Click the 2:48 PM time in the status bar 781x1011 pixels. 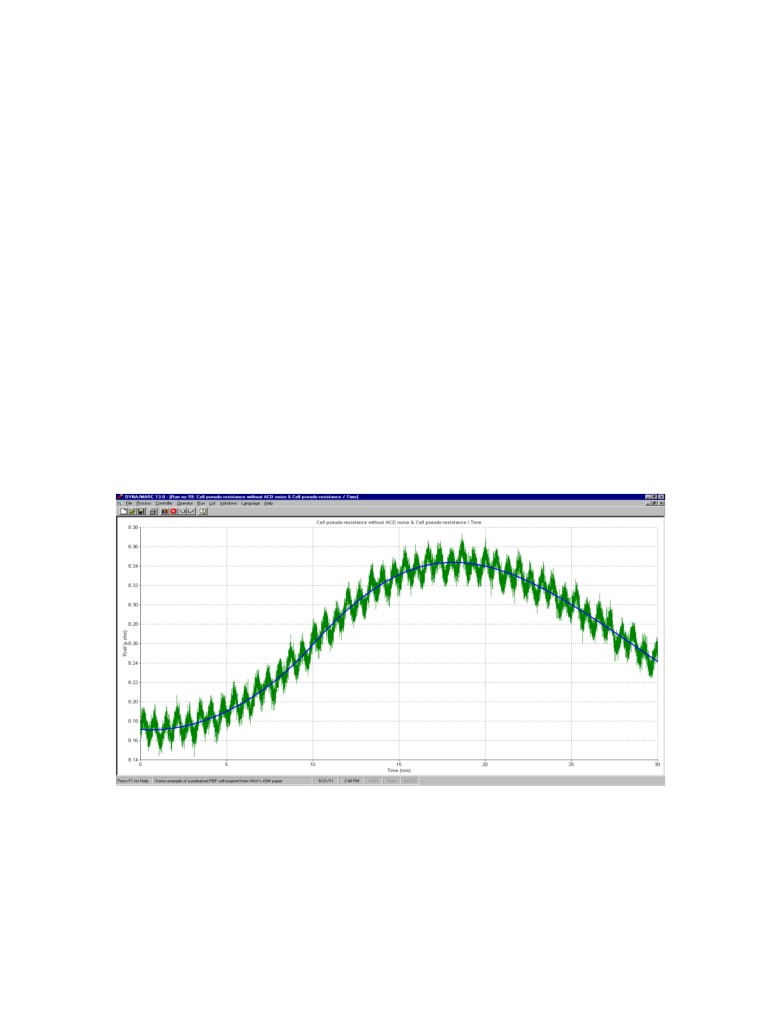[351, 781]
